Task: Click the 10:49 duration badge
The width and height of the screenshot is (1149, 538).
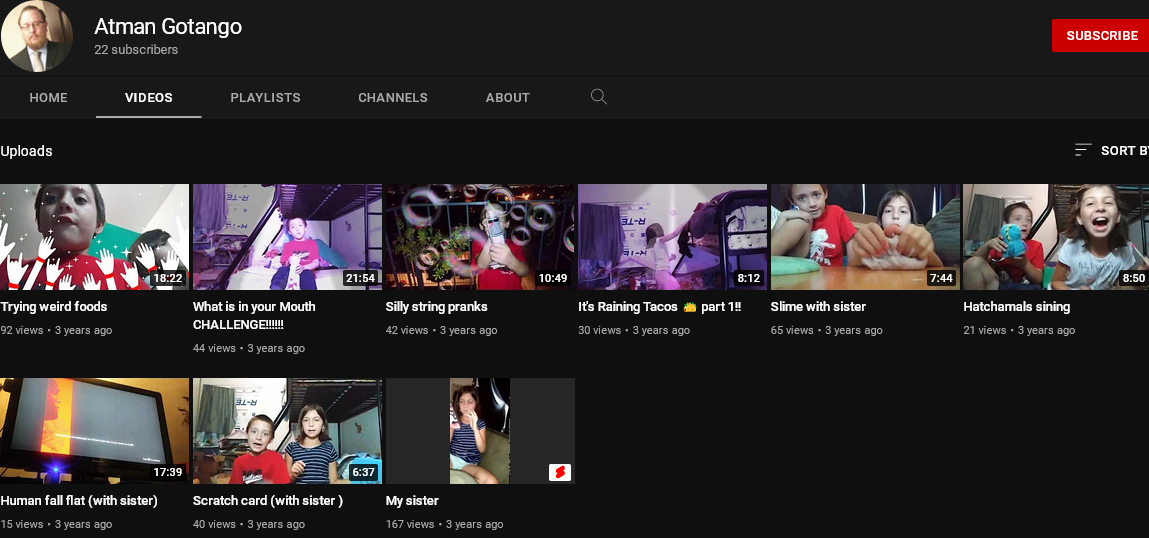Action: pos(553,279)
